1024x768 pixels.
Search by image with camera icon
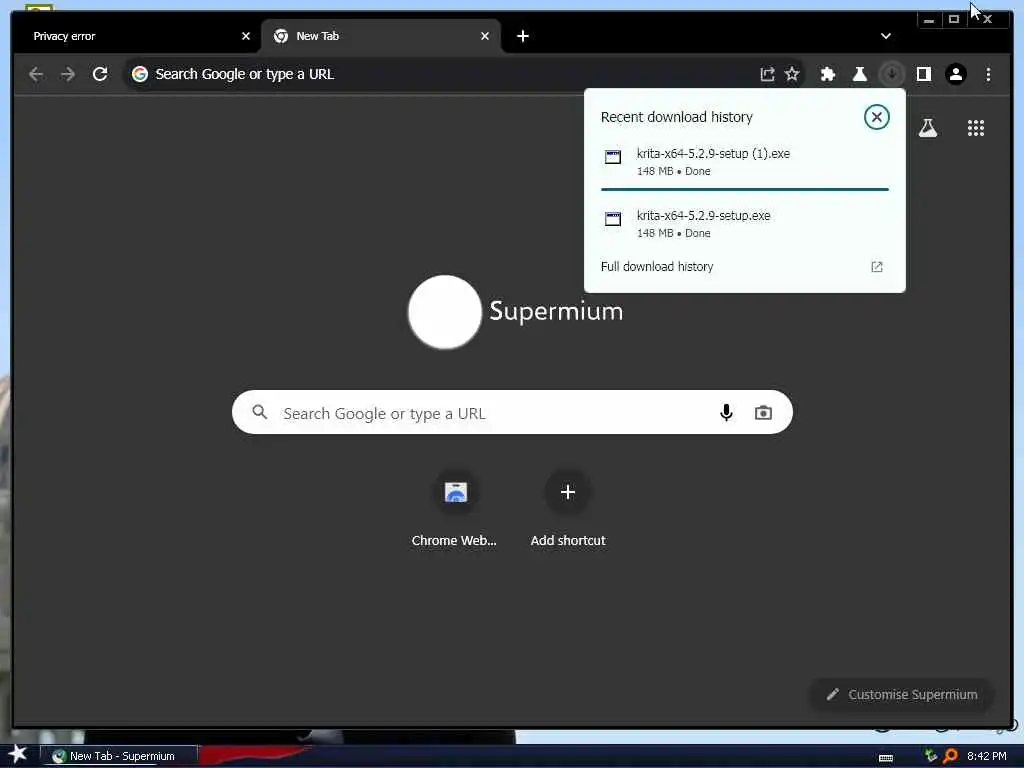coord(763,413)
